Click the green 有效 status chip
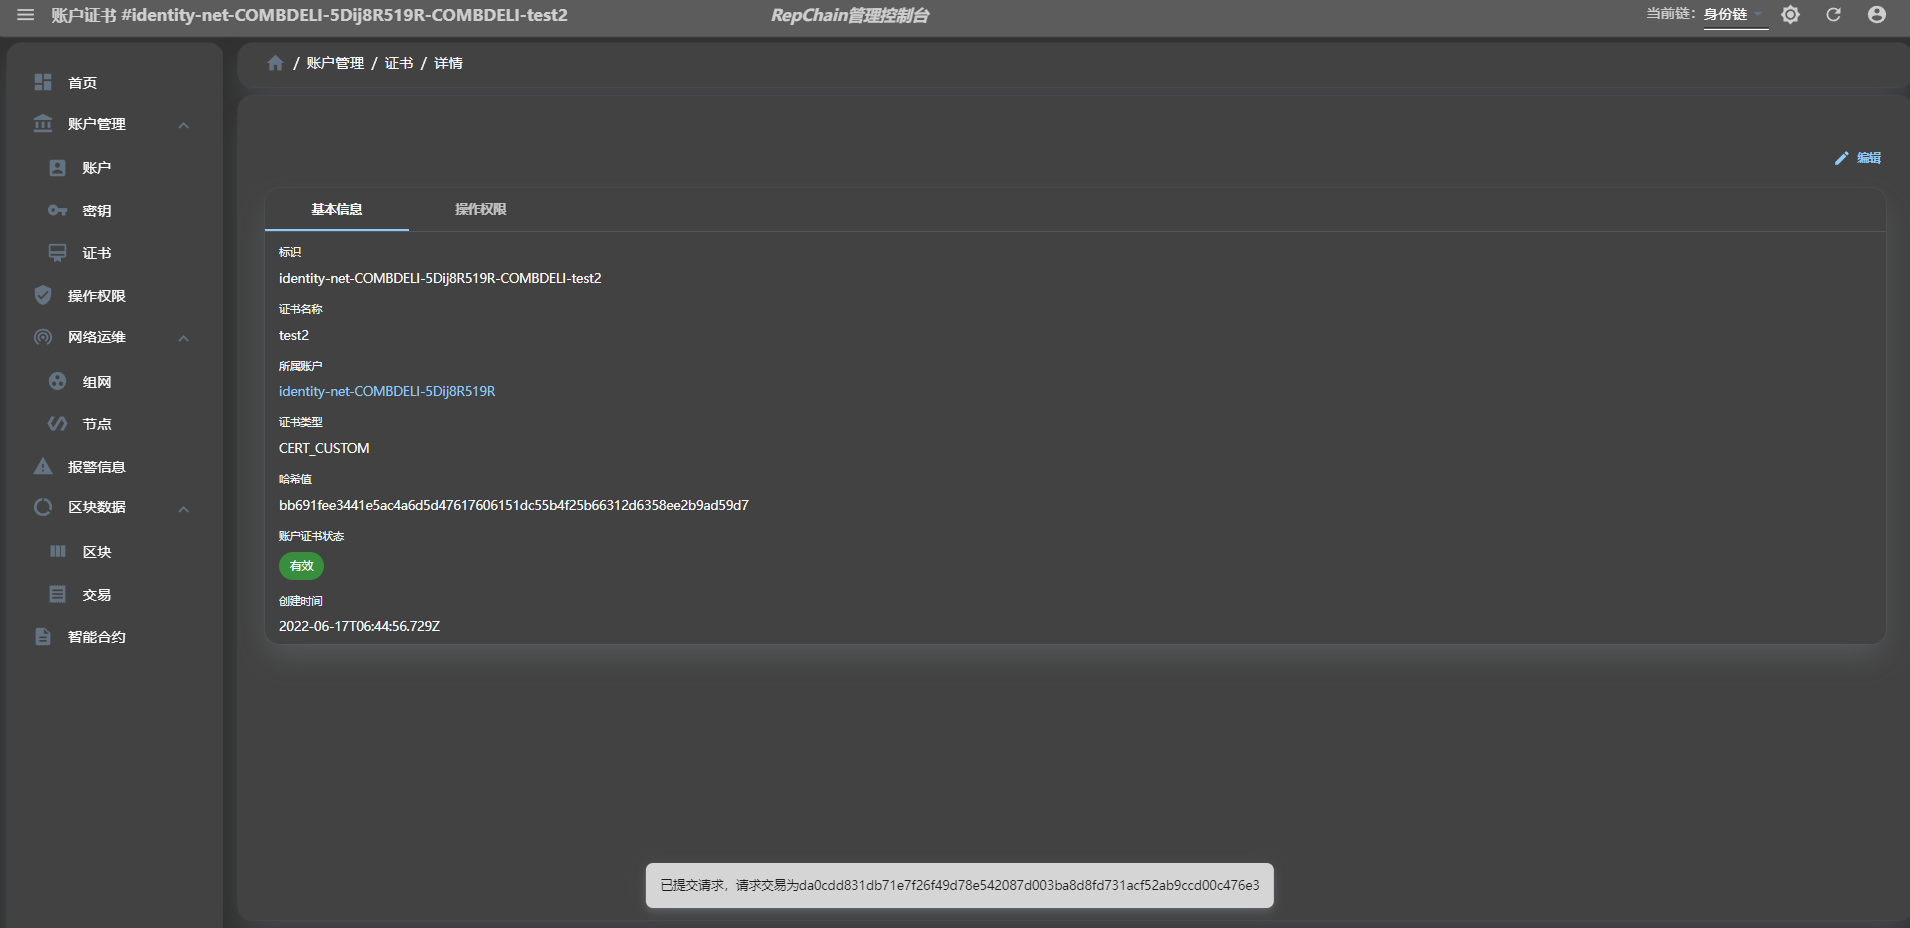Viewport: 1910px width, 928px height. 301,566
